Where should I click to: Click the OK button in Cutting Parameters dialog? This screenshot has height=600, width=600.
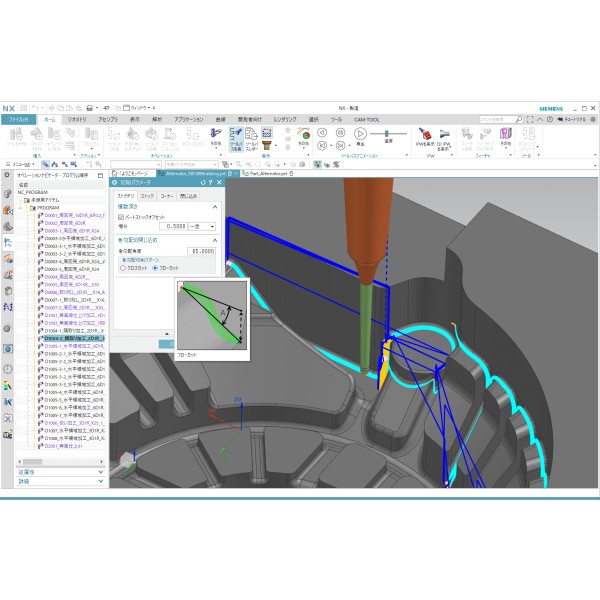click(167, 344)
